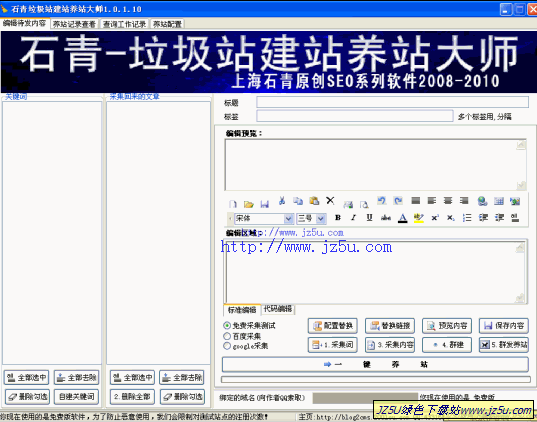The width and height of the screenshot is (537, 422).
Task: Apply align-right icon
Action: point(464,201)
